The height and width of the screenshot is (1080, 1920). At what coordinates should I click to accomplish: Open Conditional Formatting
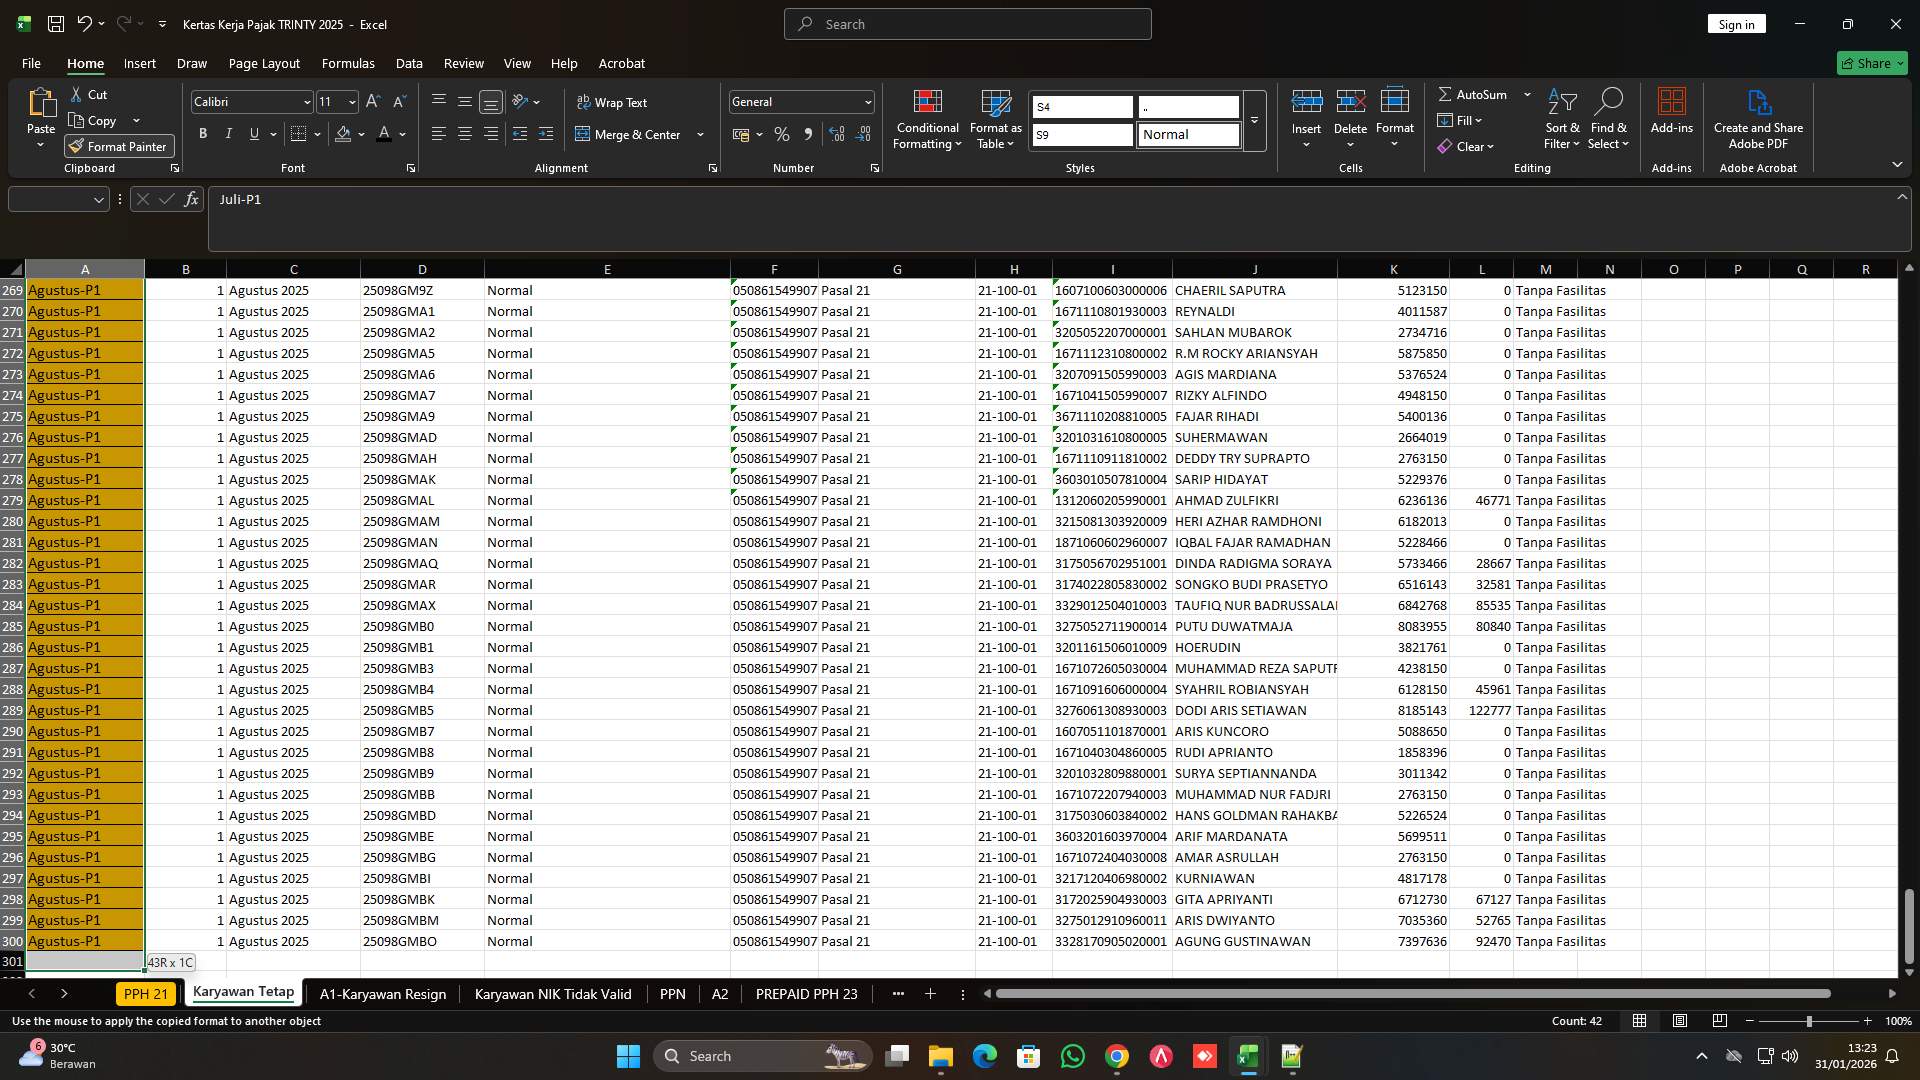[927, 120]
